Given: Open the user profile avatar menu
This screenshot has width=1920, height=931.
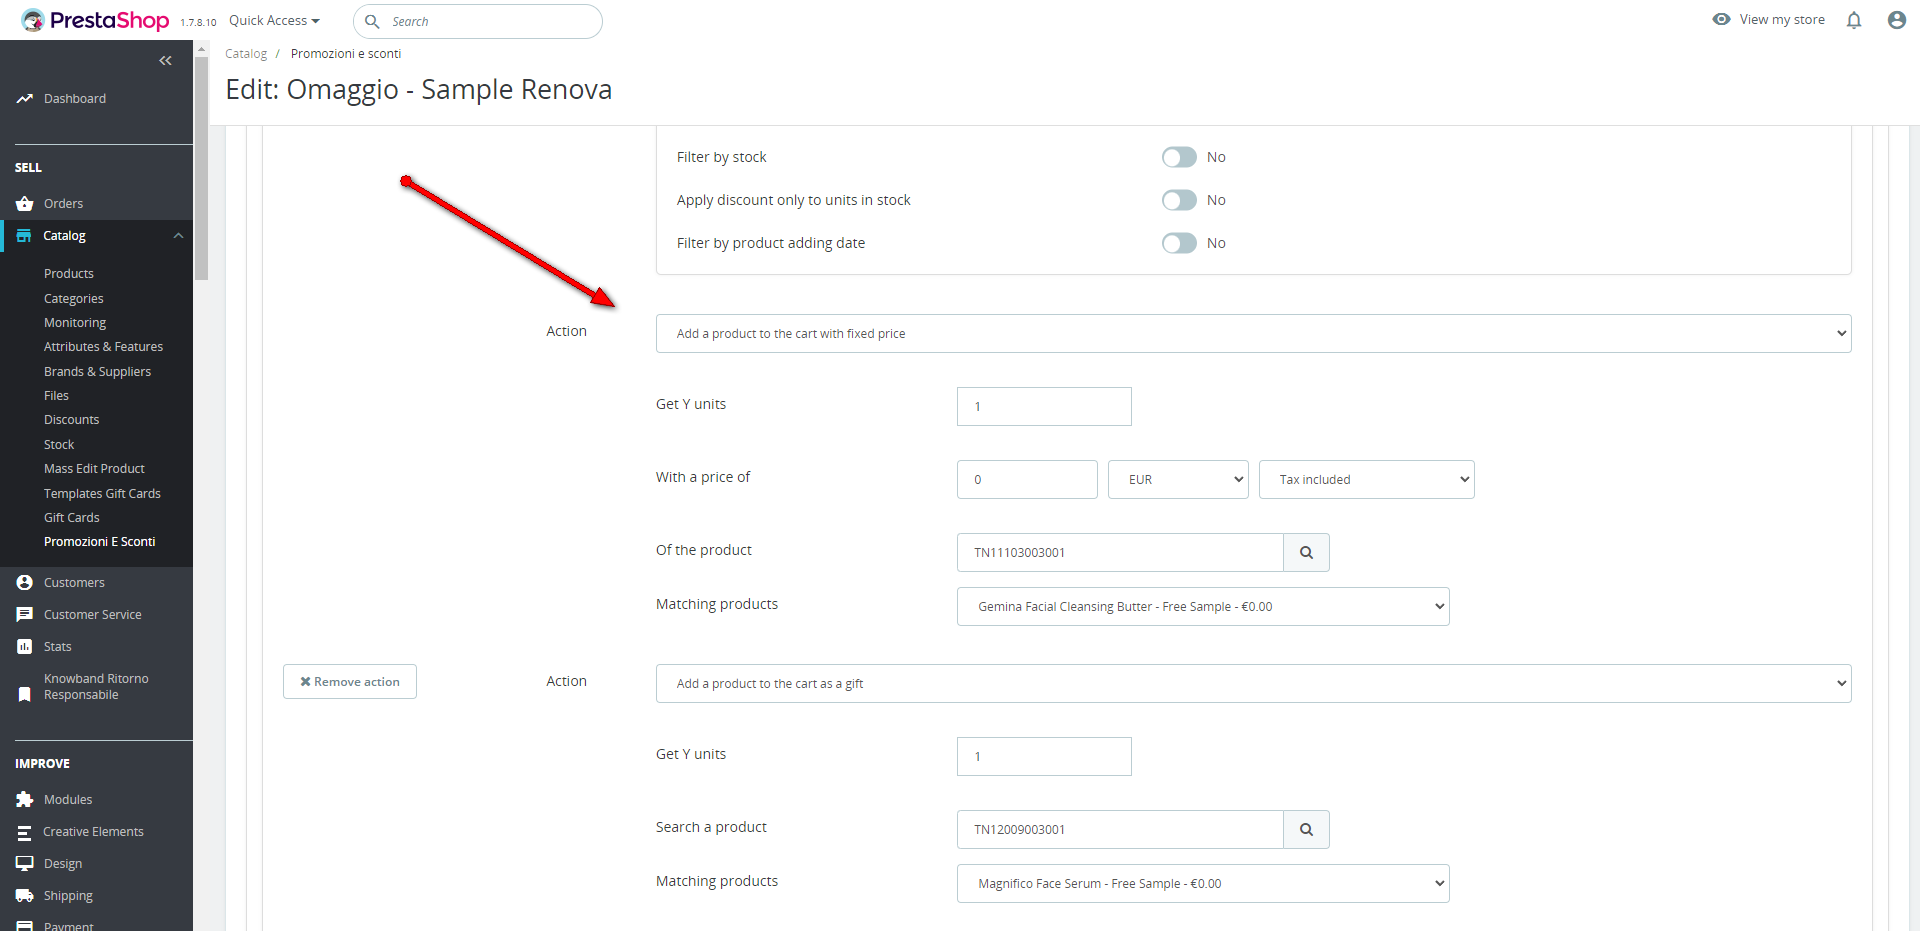Looking at the screenshot, I should coord(1896,20).
